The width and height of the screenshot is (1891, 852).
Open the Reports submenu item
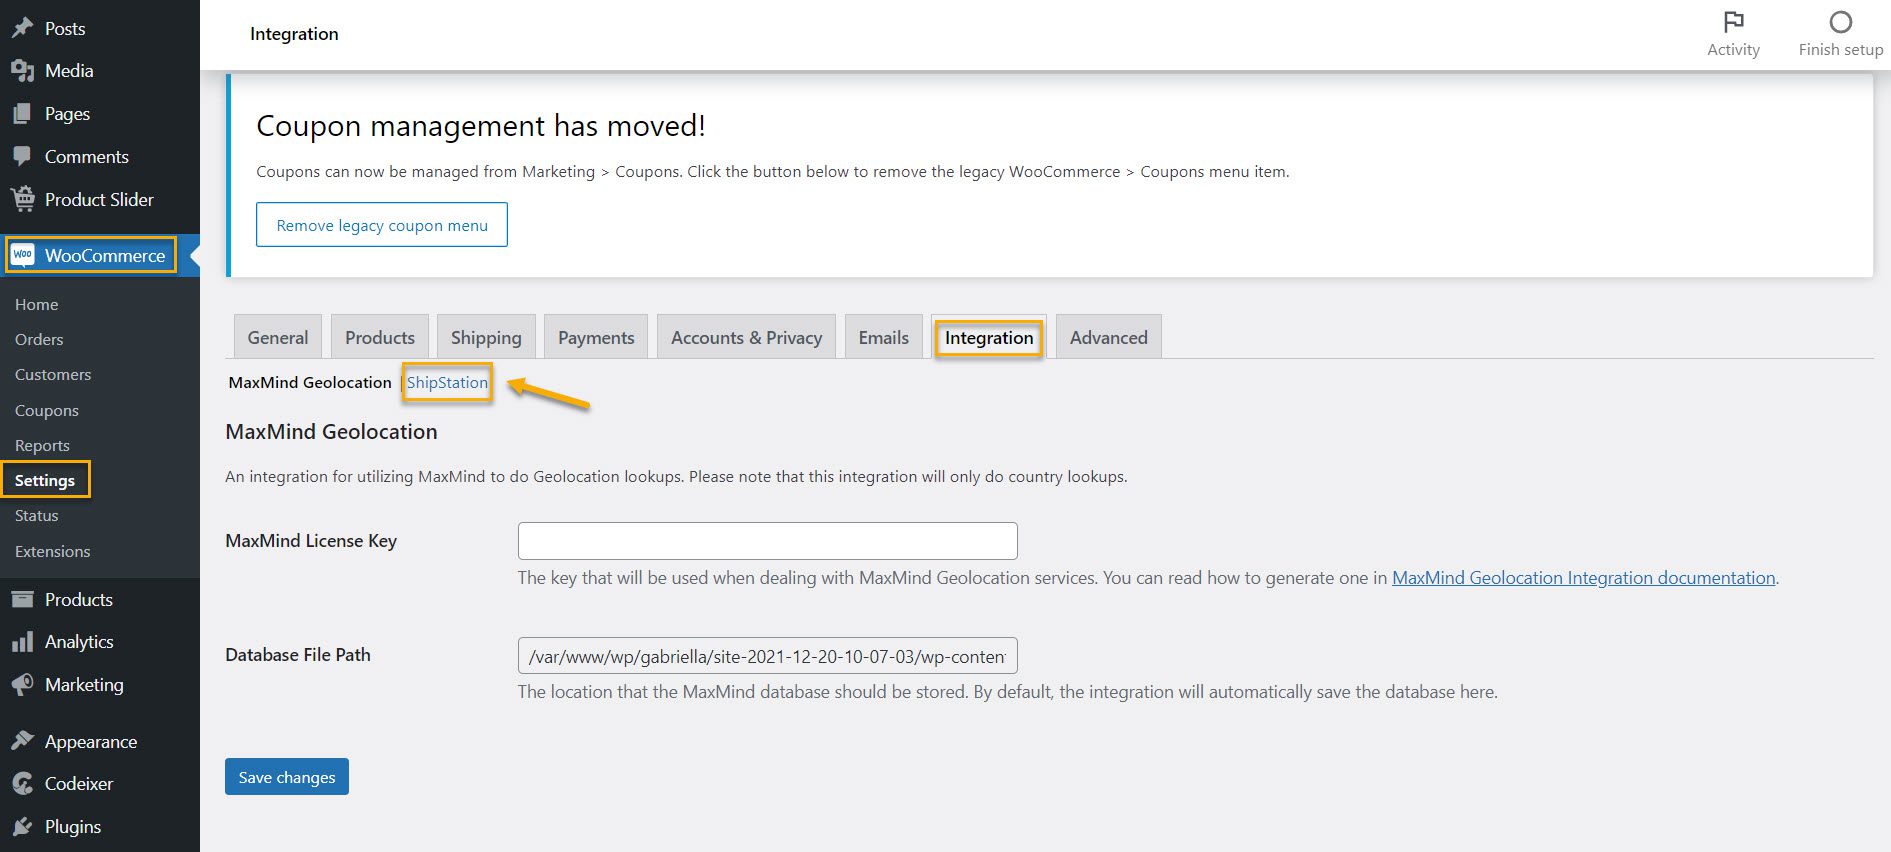[42, 446]
